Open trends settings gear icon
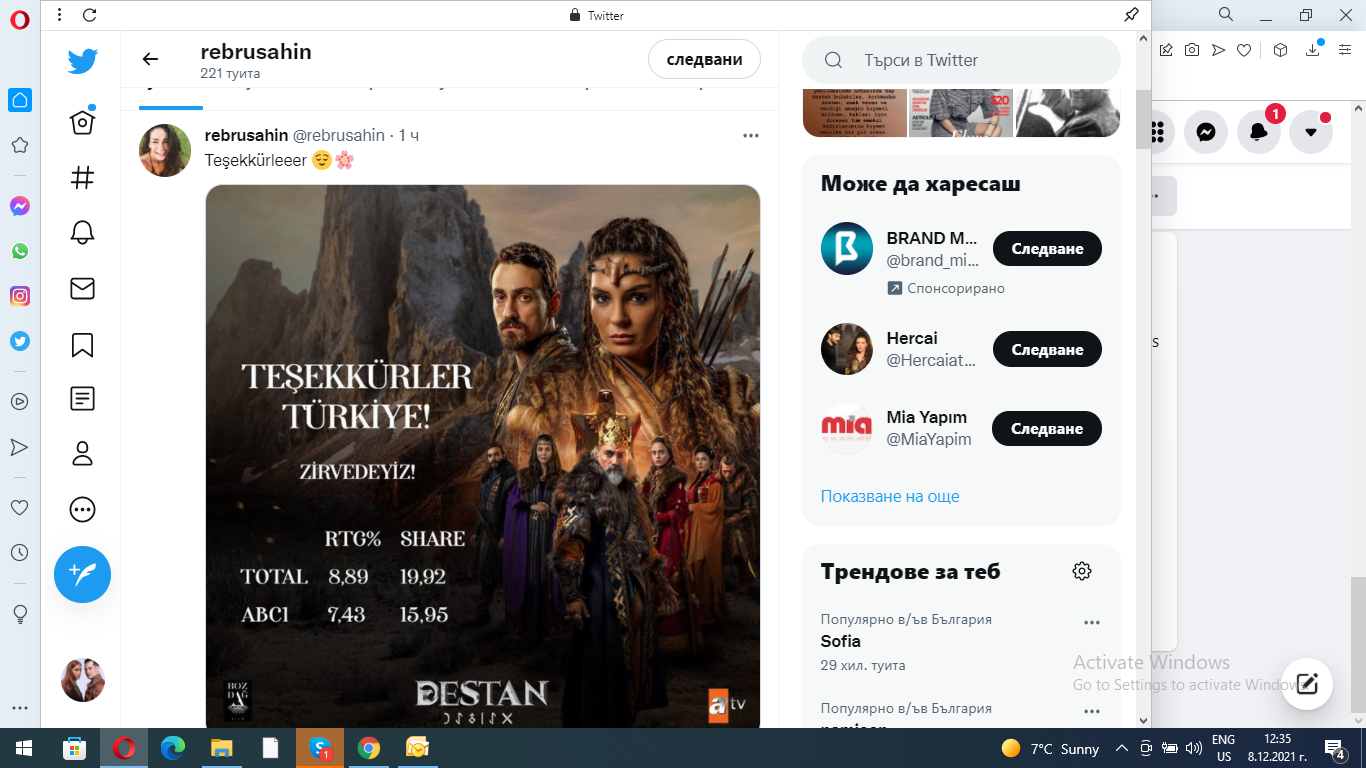Image resolution: width=1366 pixels, height=768 pixels. click(1081, 571)
